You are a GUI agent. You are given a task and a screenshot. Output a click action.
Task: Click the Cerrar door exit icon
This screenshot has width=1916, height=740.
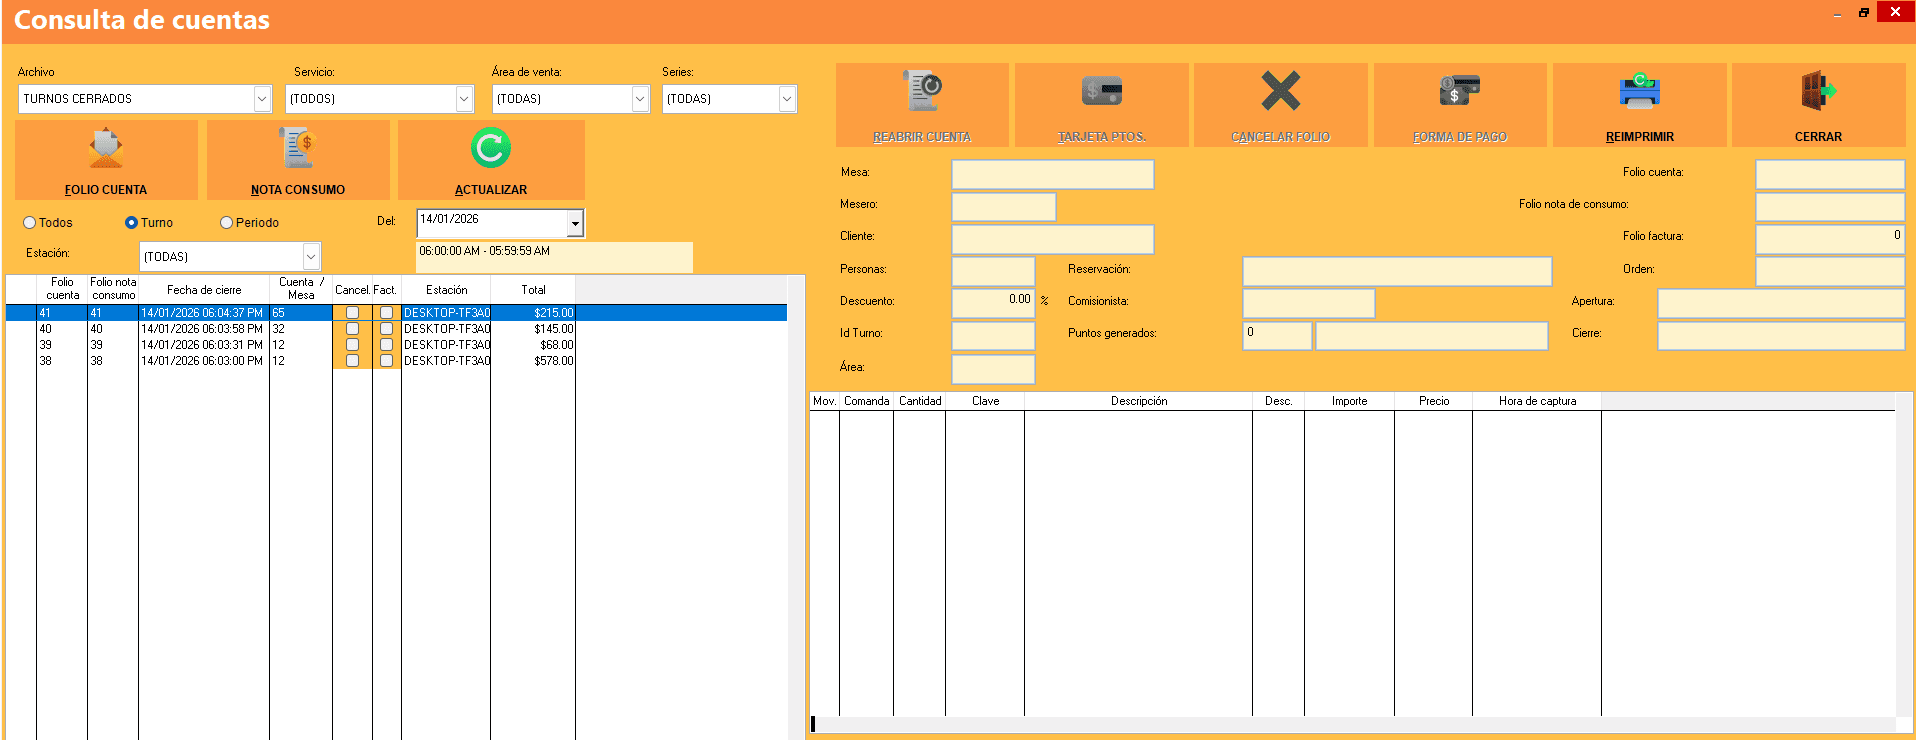pyautogui.click(x=1818, y=91)
